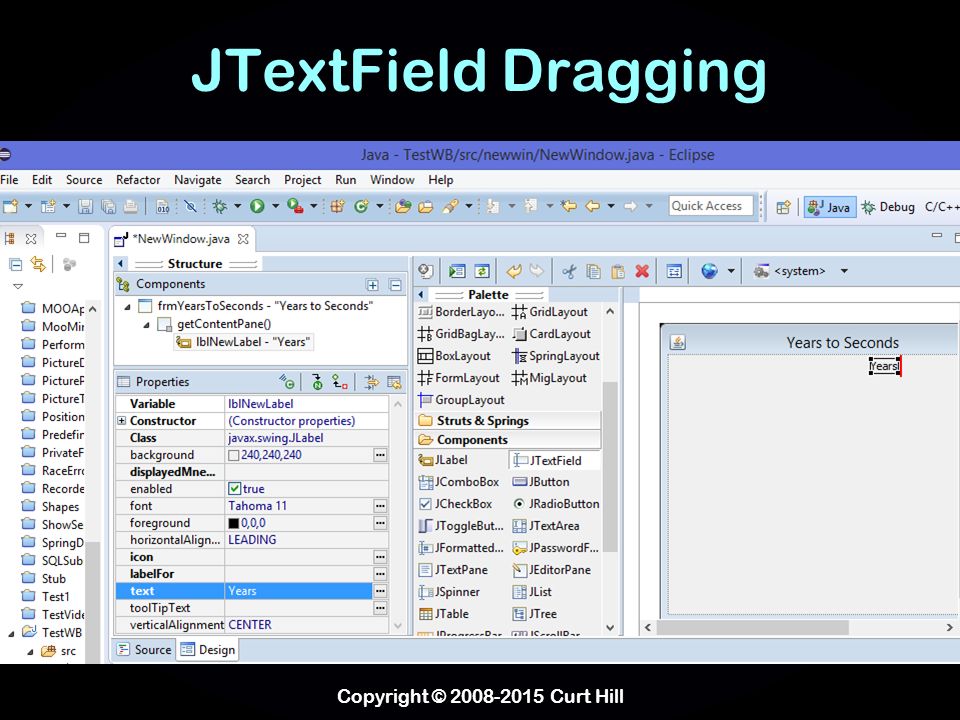Switch to the Debug perspective
The width and height of the screenshot is (960, 720).
pos(888,207)
